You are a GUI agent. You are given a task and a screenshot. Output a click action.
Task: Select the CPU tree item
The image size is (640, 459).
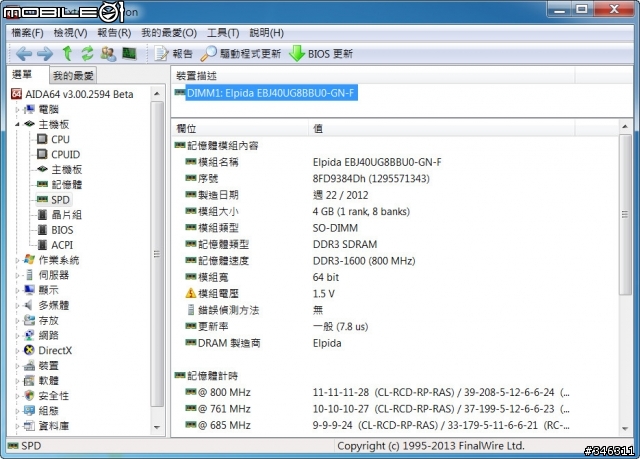60,140
